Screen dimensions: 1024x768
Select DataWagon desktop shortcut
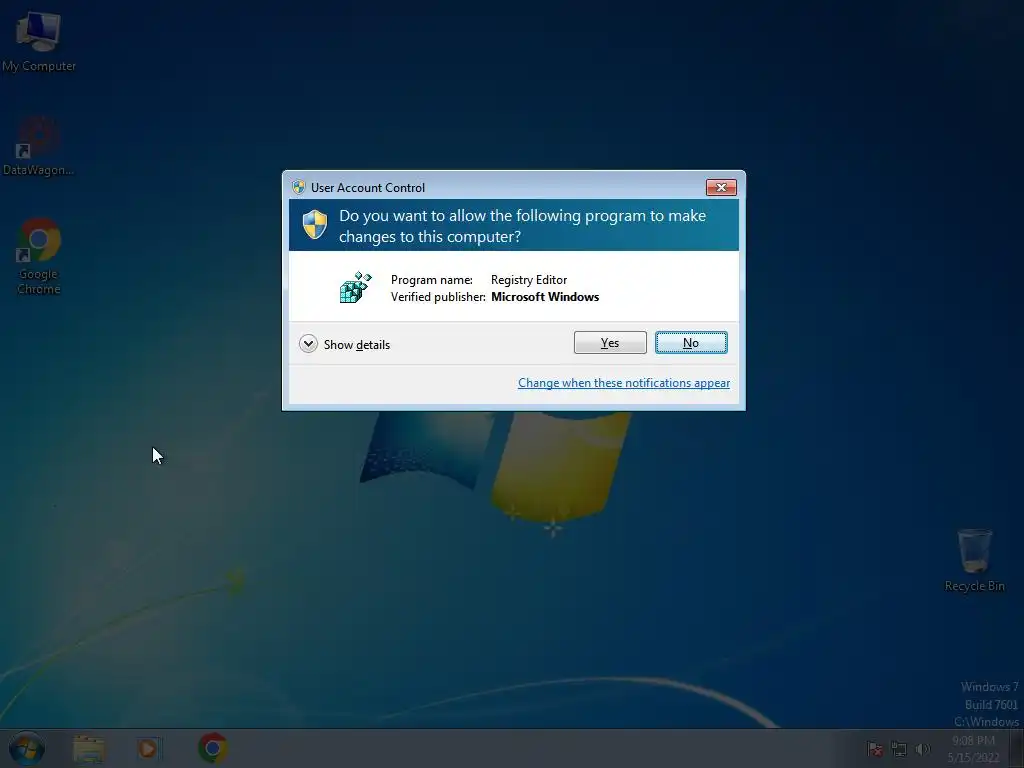pyautogui.click(x=39, y=146)
